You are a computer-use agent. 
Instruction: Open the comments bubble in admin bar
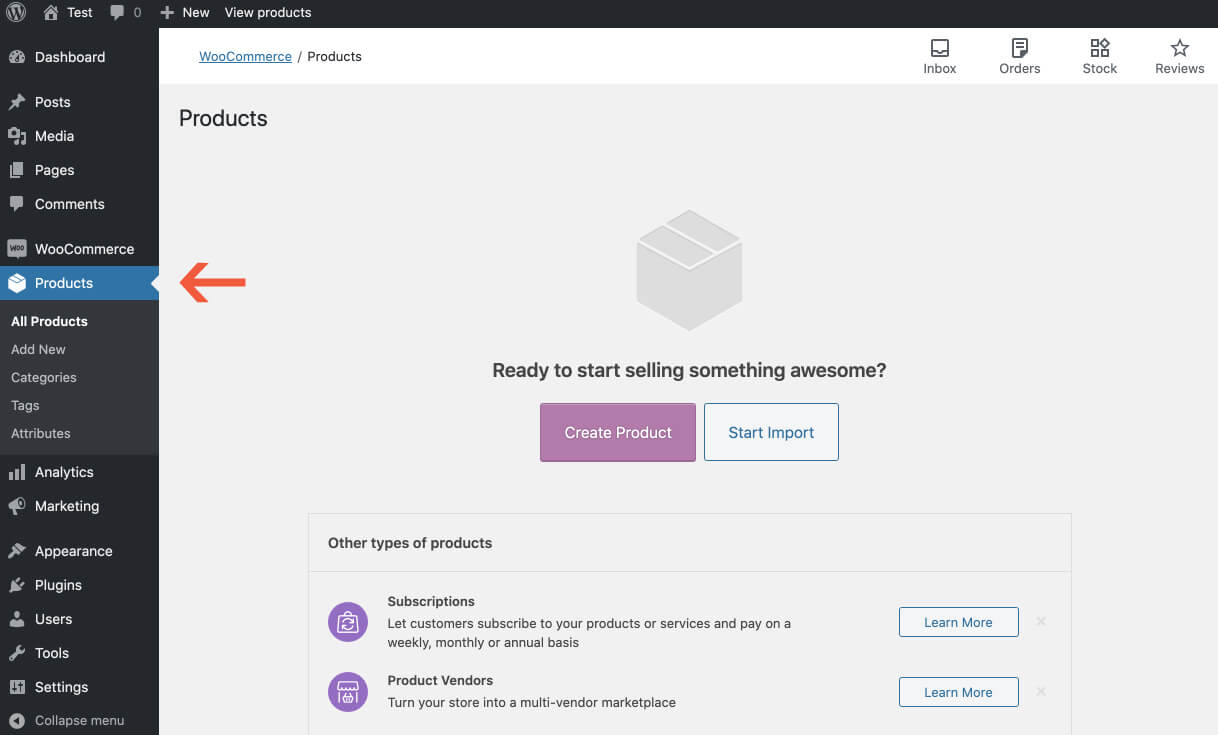click(117, 13)
